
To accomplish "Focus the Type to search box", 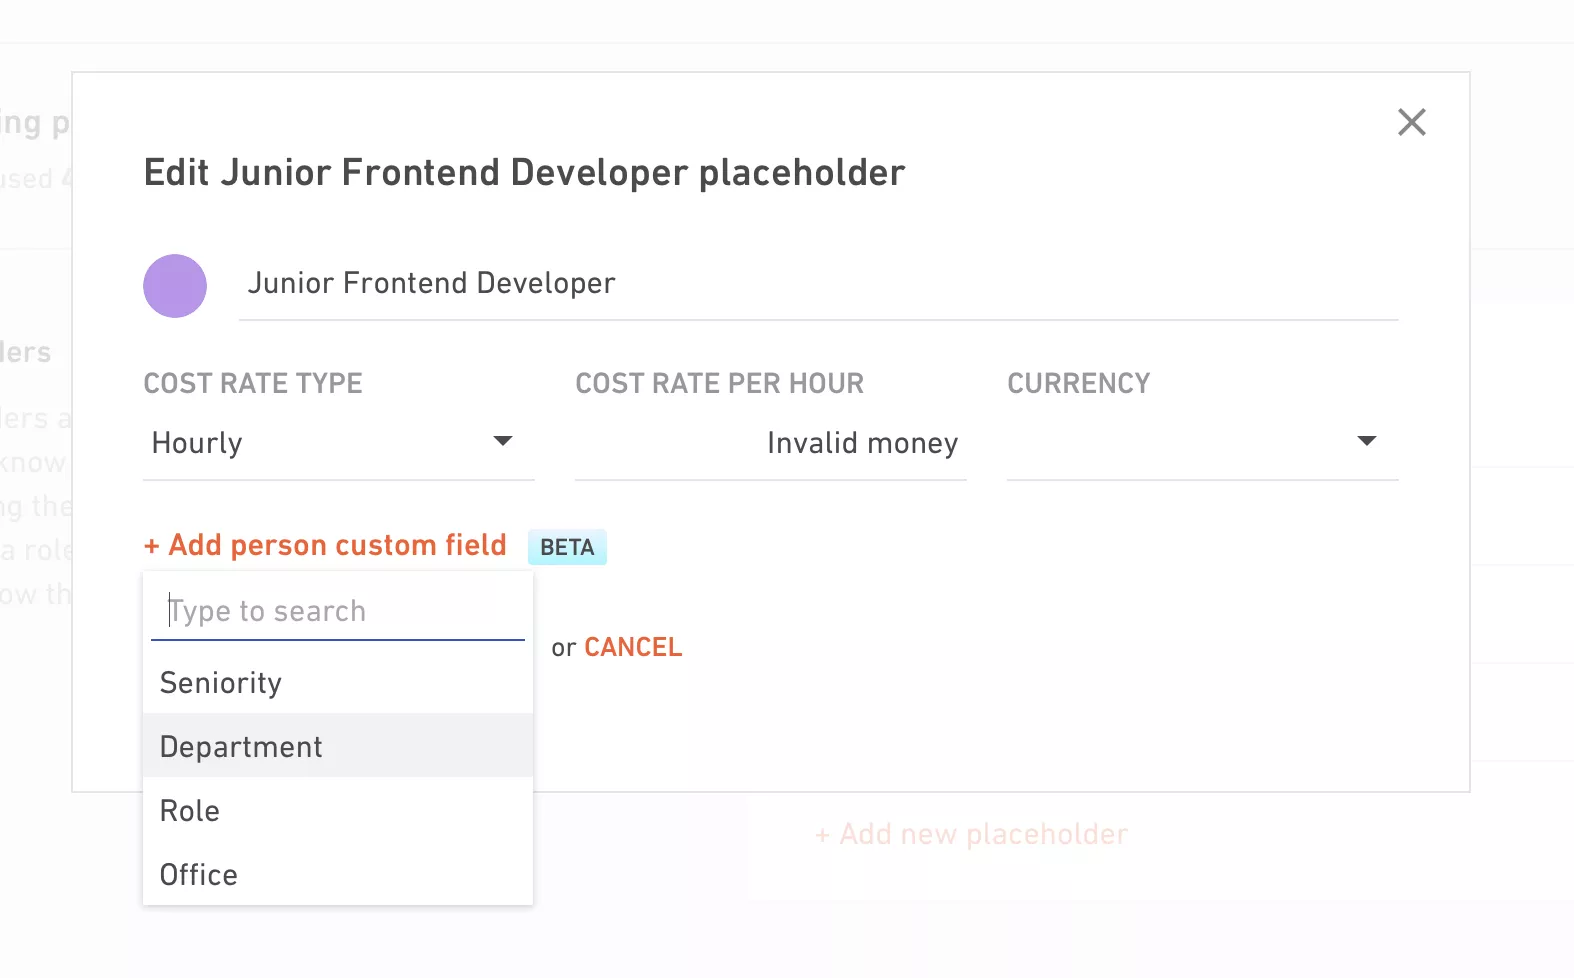I will (338, 611).
